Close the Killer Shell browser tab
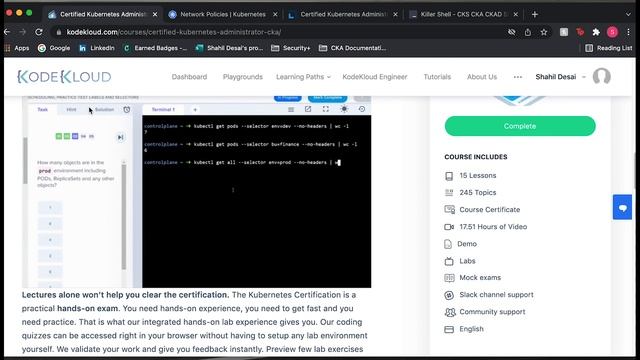The width and height of the screenshot is (640, 360). point(516,14)
